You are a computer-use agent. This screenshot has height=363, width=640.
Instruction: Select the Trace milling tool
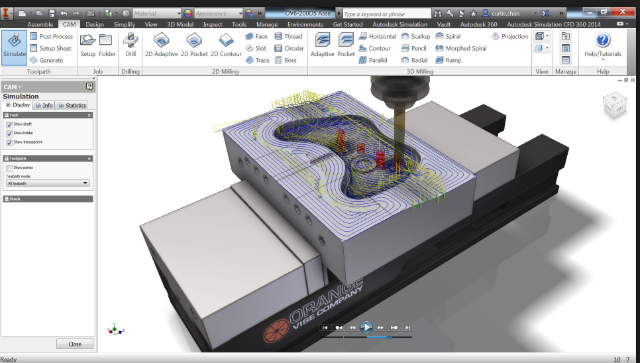click(x=257, y=60)
